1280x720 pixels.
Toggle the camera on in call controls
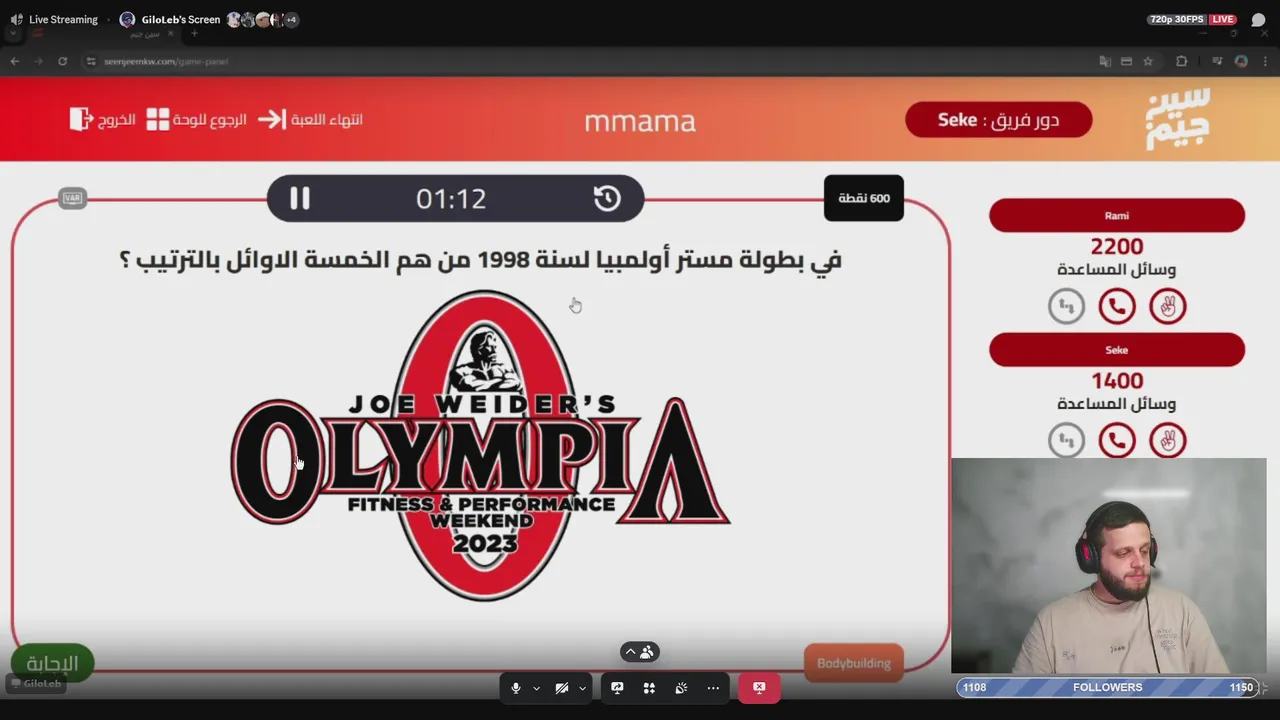[562, 688]
